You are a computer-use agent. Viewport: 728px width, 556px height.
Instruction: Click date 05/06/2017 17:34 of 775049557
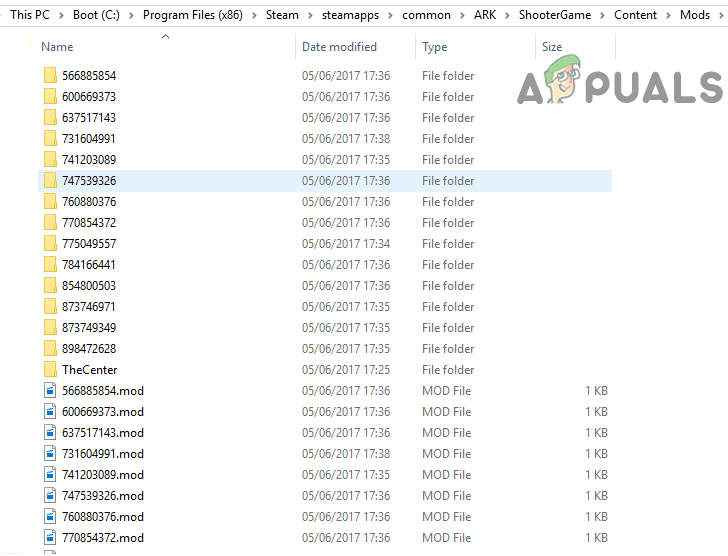(x=346, y=244)
